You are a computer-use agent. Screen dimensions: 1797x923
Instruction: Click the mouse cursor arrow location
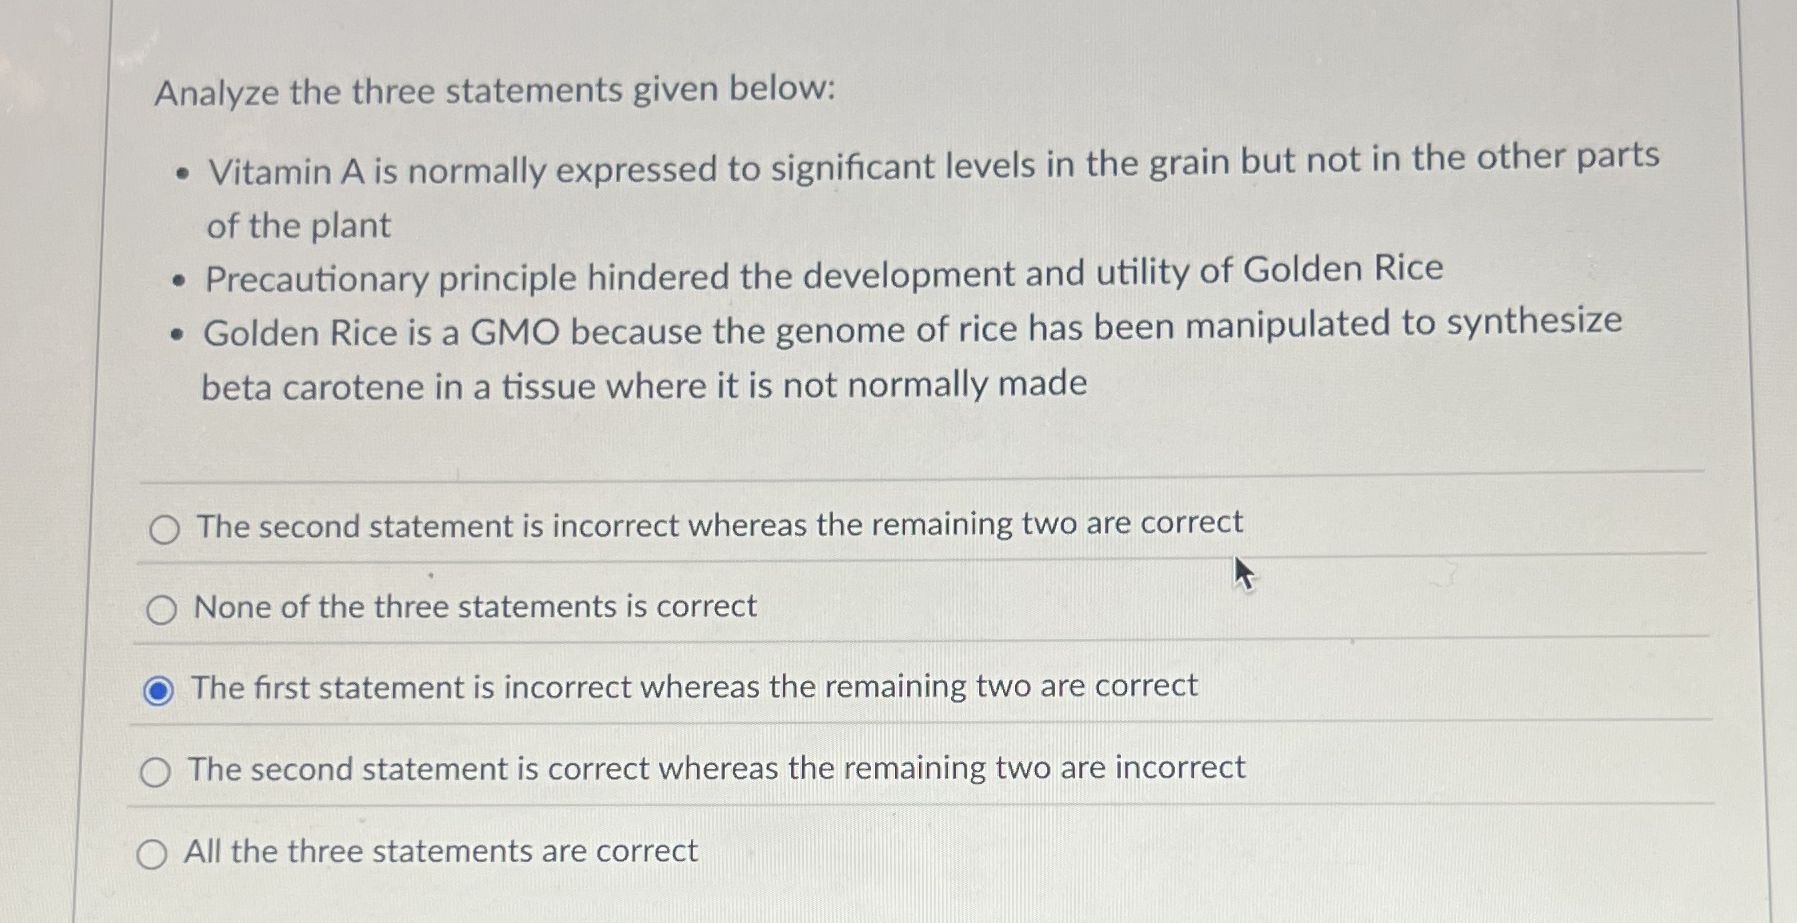(1245, 574)
